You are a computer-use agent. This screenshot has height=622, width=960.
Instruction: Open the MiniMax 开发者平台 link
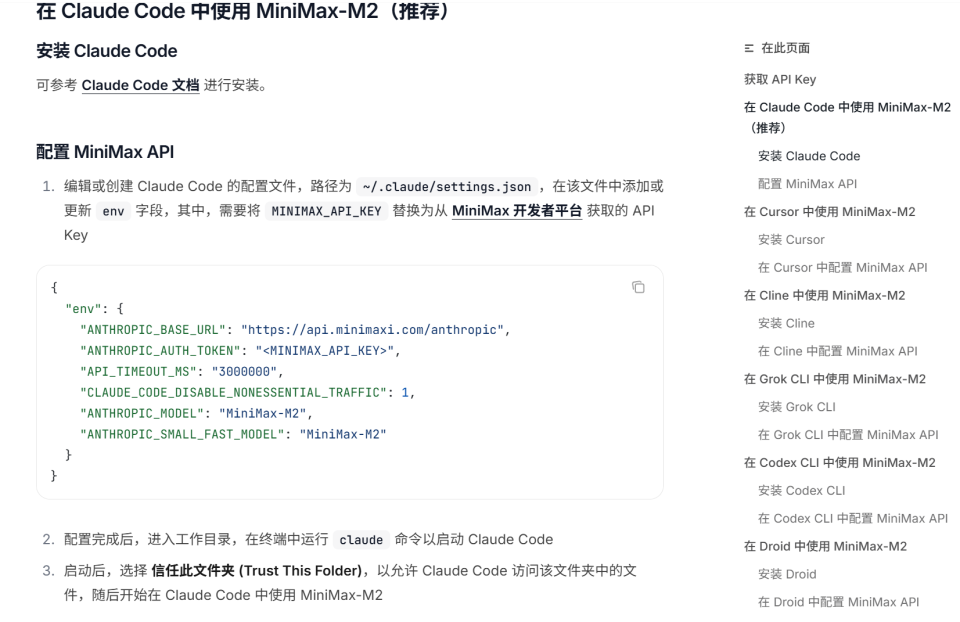[x=517, y=211]
